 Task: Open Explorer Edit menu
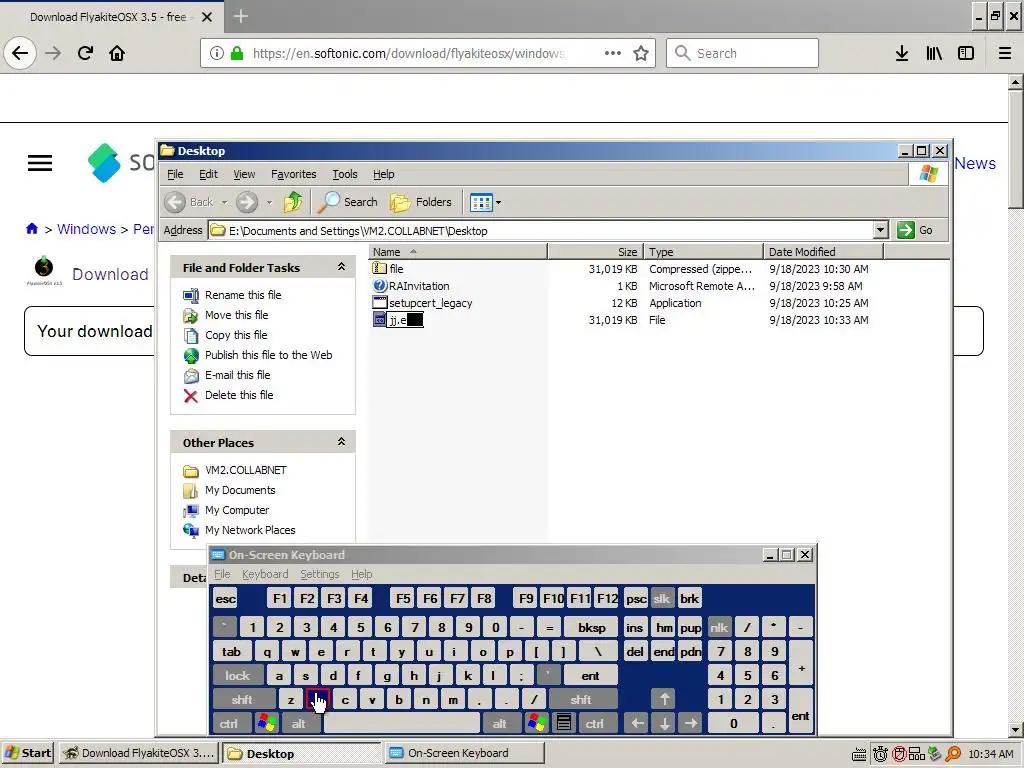208,174
